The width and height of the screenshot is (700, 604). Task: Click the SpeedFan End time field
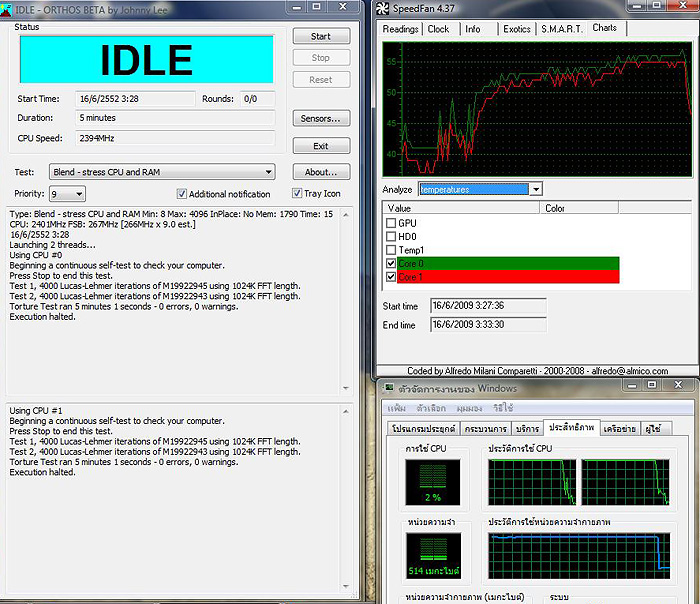click(x=488, y=325)
